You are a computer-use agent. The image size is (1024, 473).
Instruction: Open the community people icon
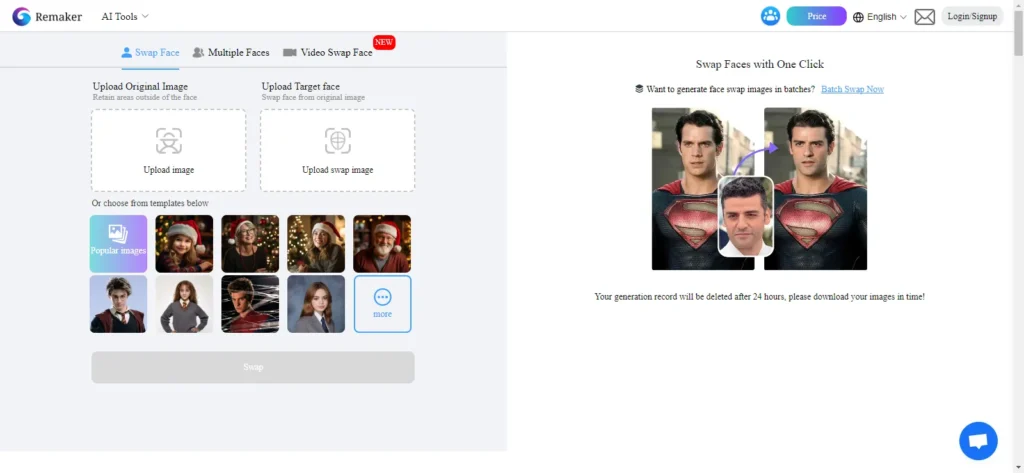coord(770,16)
